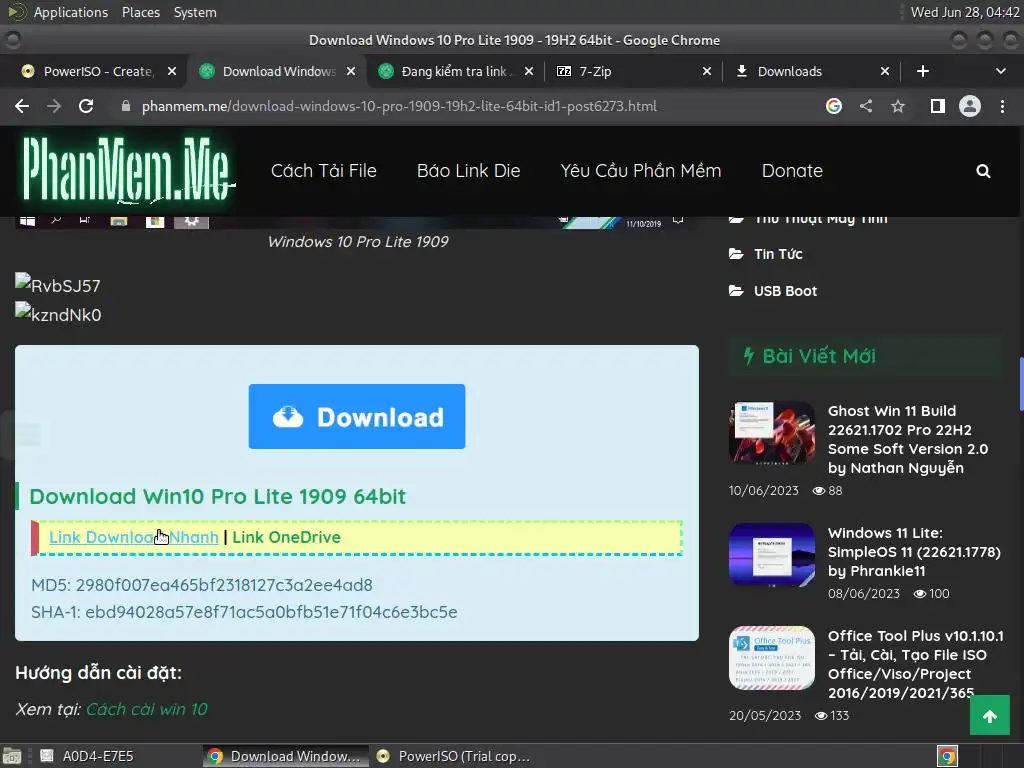Open Office Tool Plus v10.1.10.1 article
1024x768 pixels.
click(916, 664)
